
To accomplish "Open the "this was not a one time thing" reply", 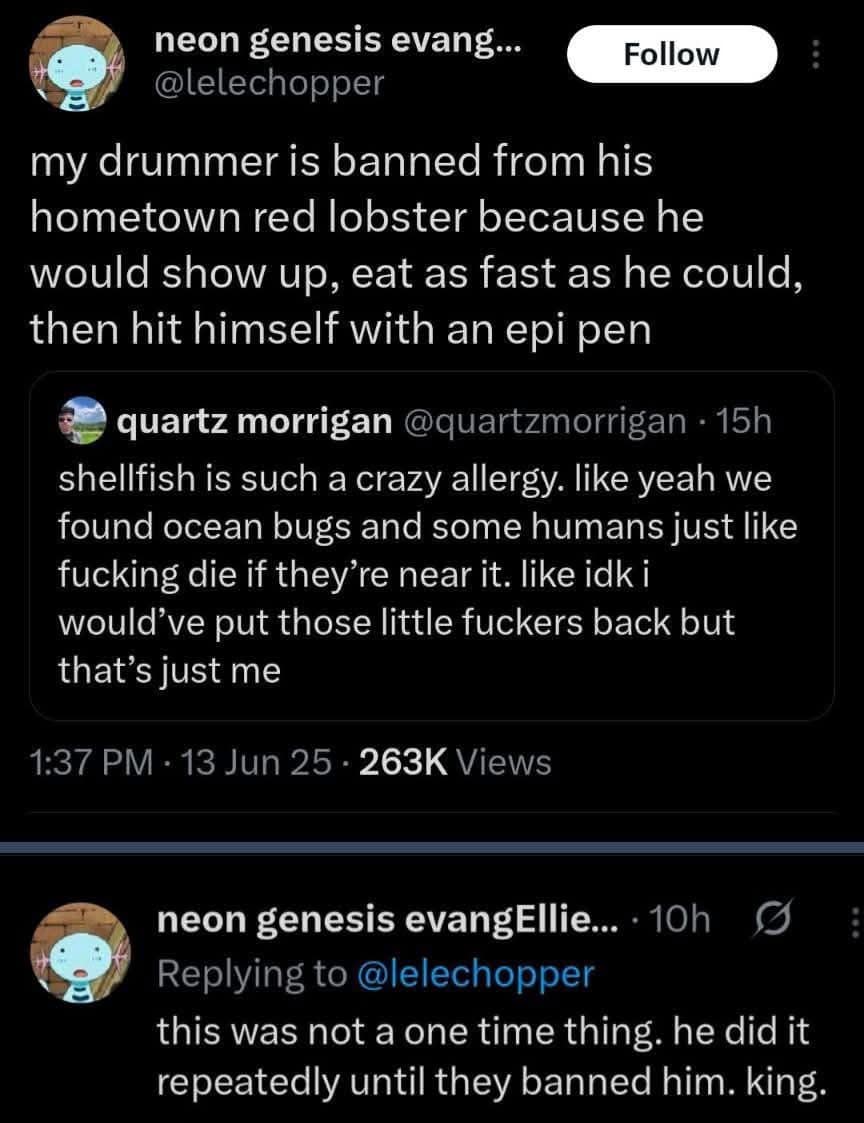I will pos(488,1054).
